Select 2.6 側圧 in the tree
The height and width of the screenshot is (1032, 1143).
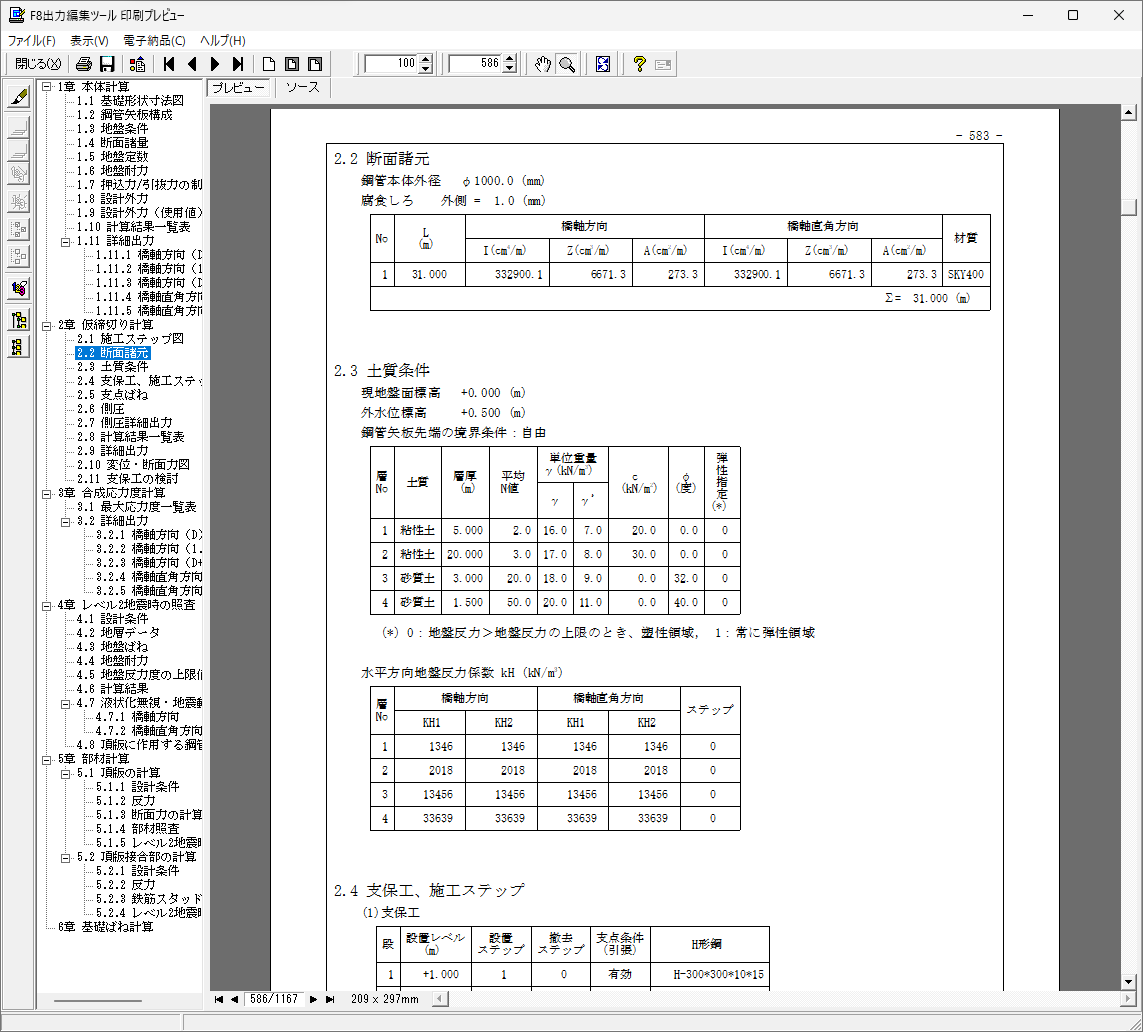click(101, 409)
